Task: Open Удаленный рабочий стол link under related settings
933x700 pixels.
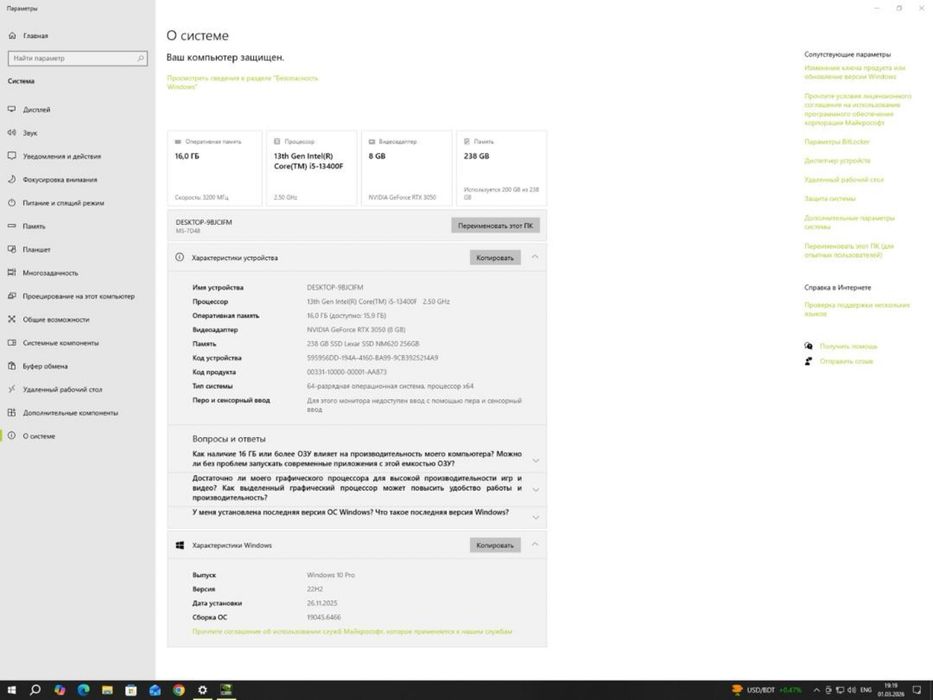Action: tap(844, 180)
